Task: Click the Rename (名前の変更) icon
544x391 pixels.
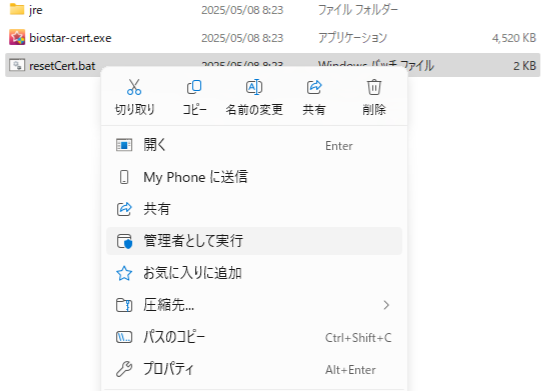Action: 254,87
